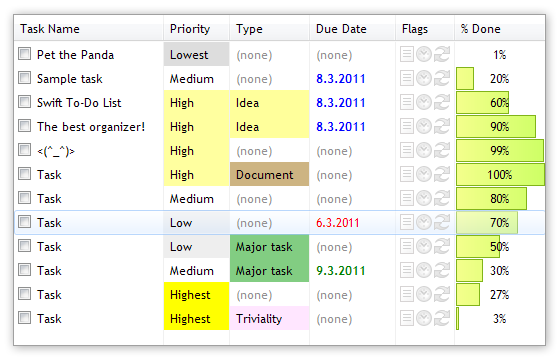The width and height of the screenshot is (560, 360).
Task: Toggle the checkbox for the <(^_^)> task
Action: pos(25,150)
